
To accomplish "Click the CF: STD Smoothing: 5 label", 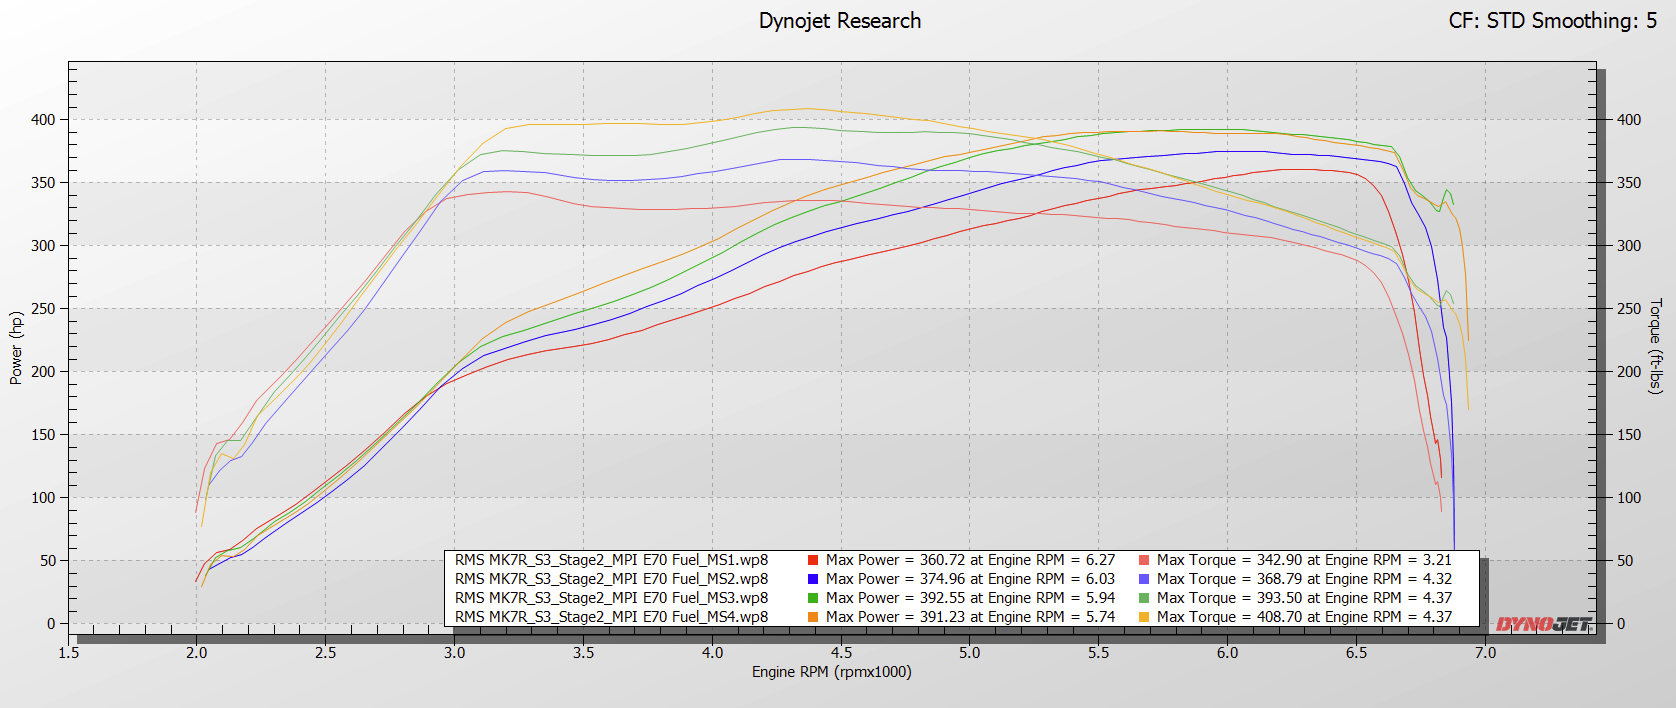I will (1553, 21).
